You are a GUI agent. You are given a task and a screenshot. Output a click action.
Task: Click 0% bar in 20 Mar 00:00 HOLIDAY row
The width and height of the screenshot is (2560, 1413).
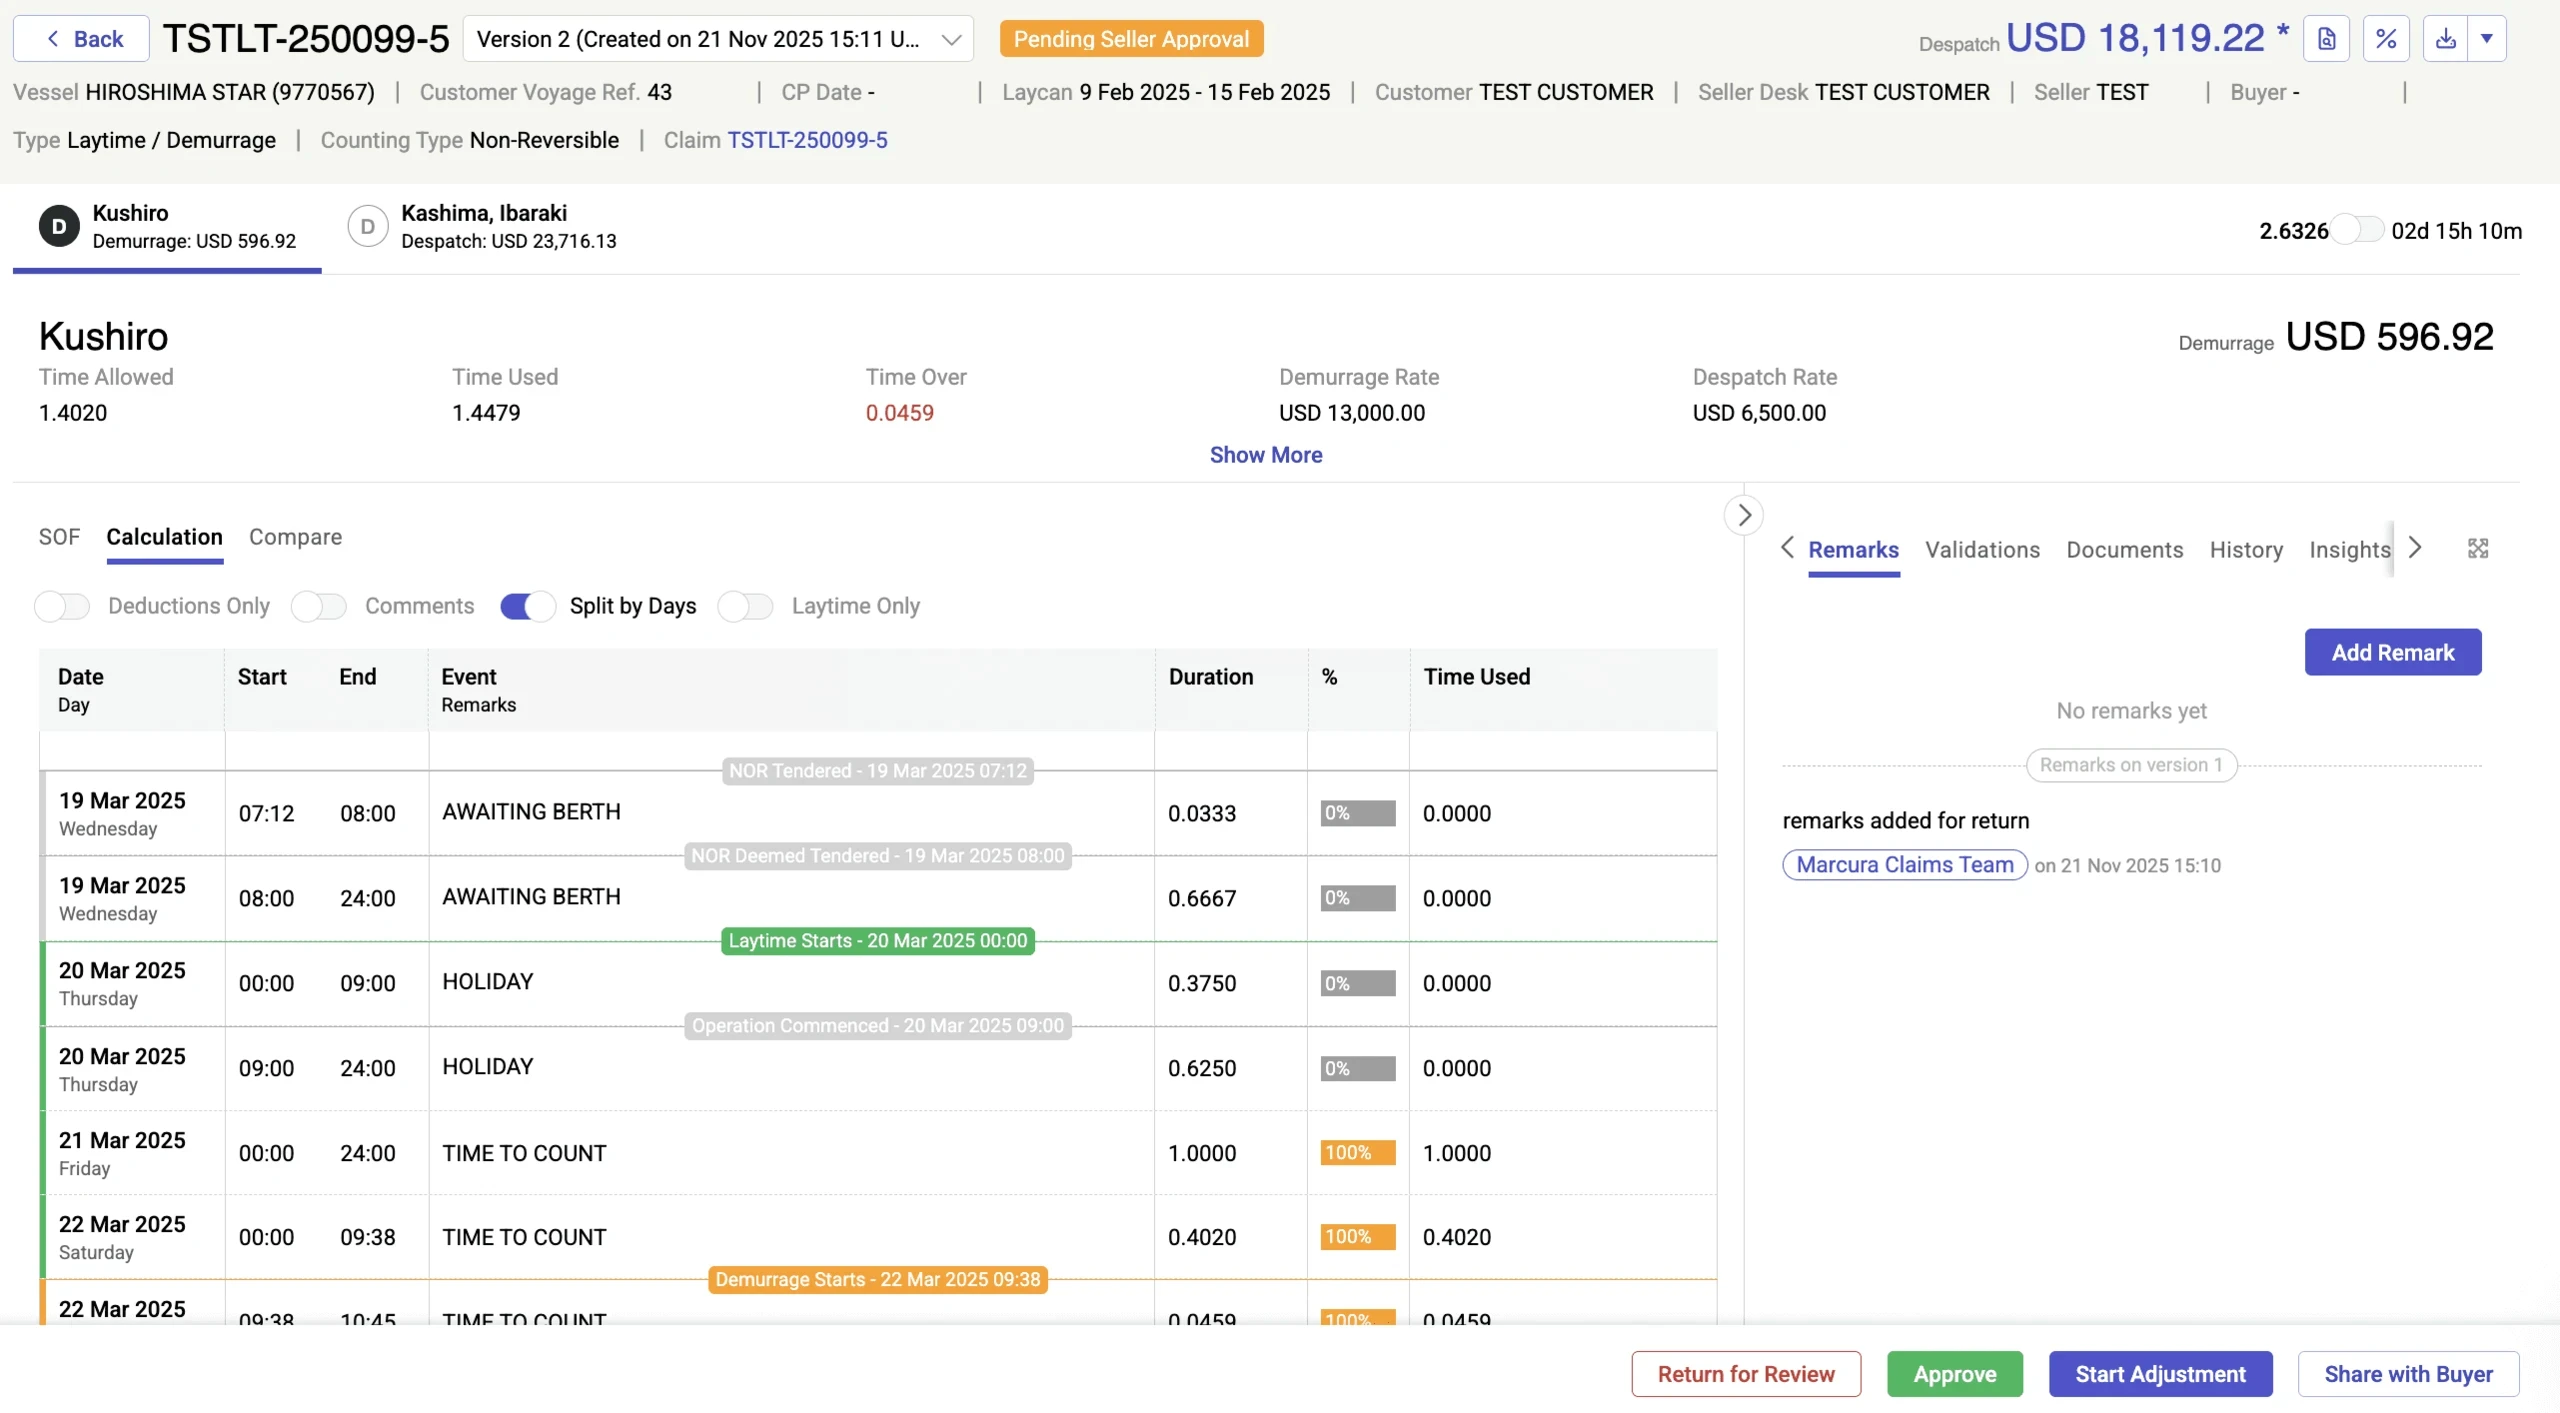1358,983
